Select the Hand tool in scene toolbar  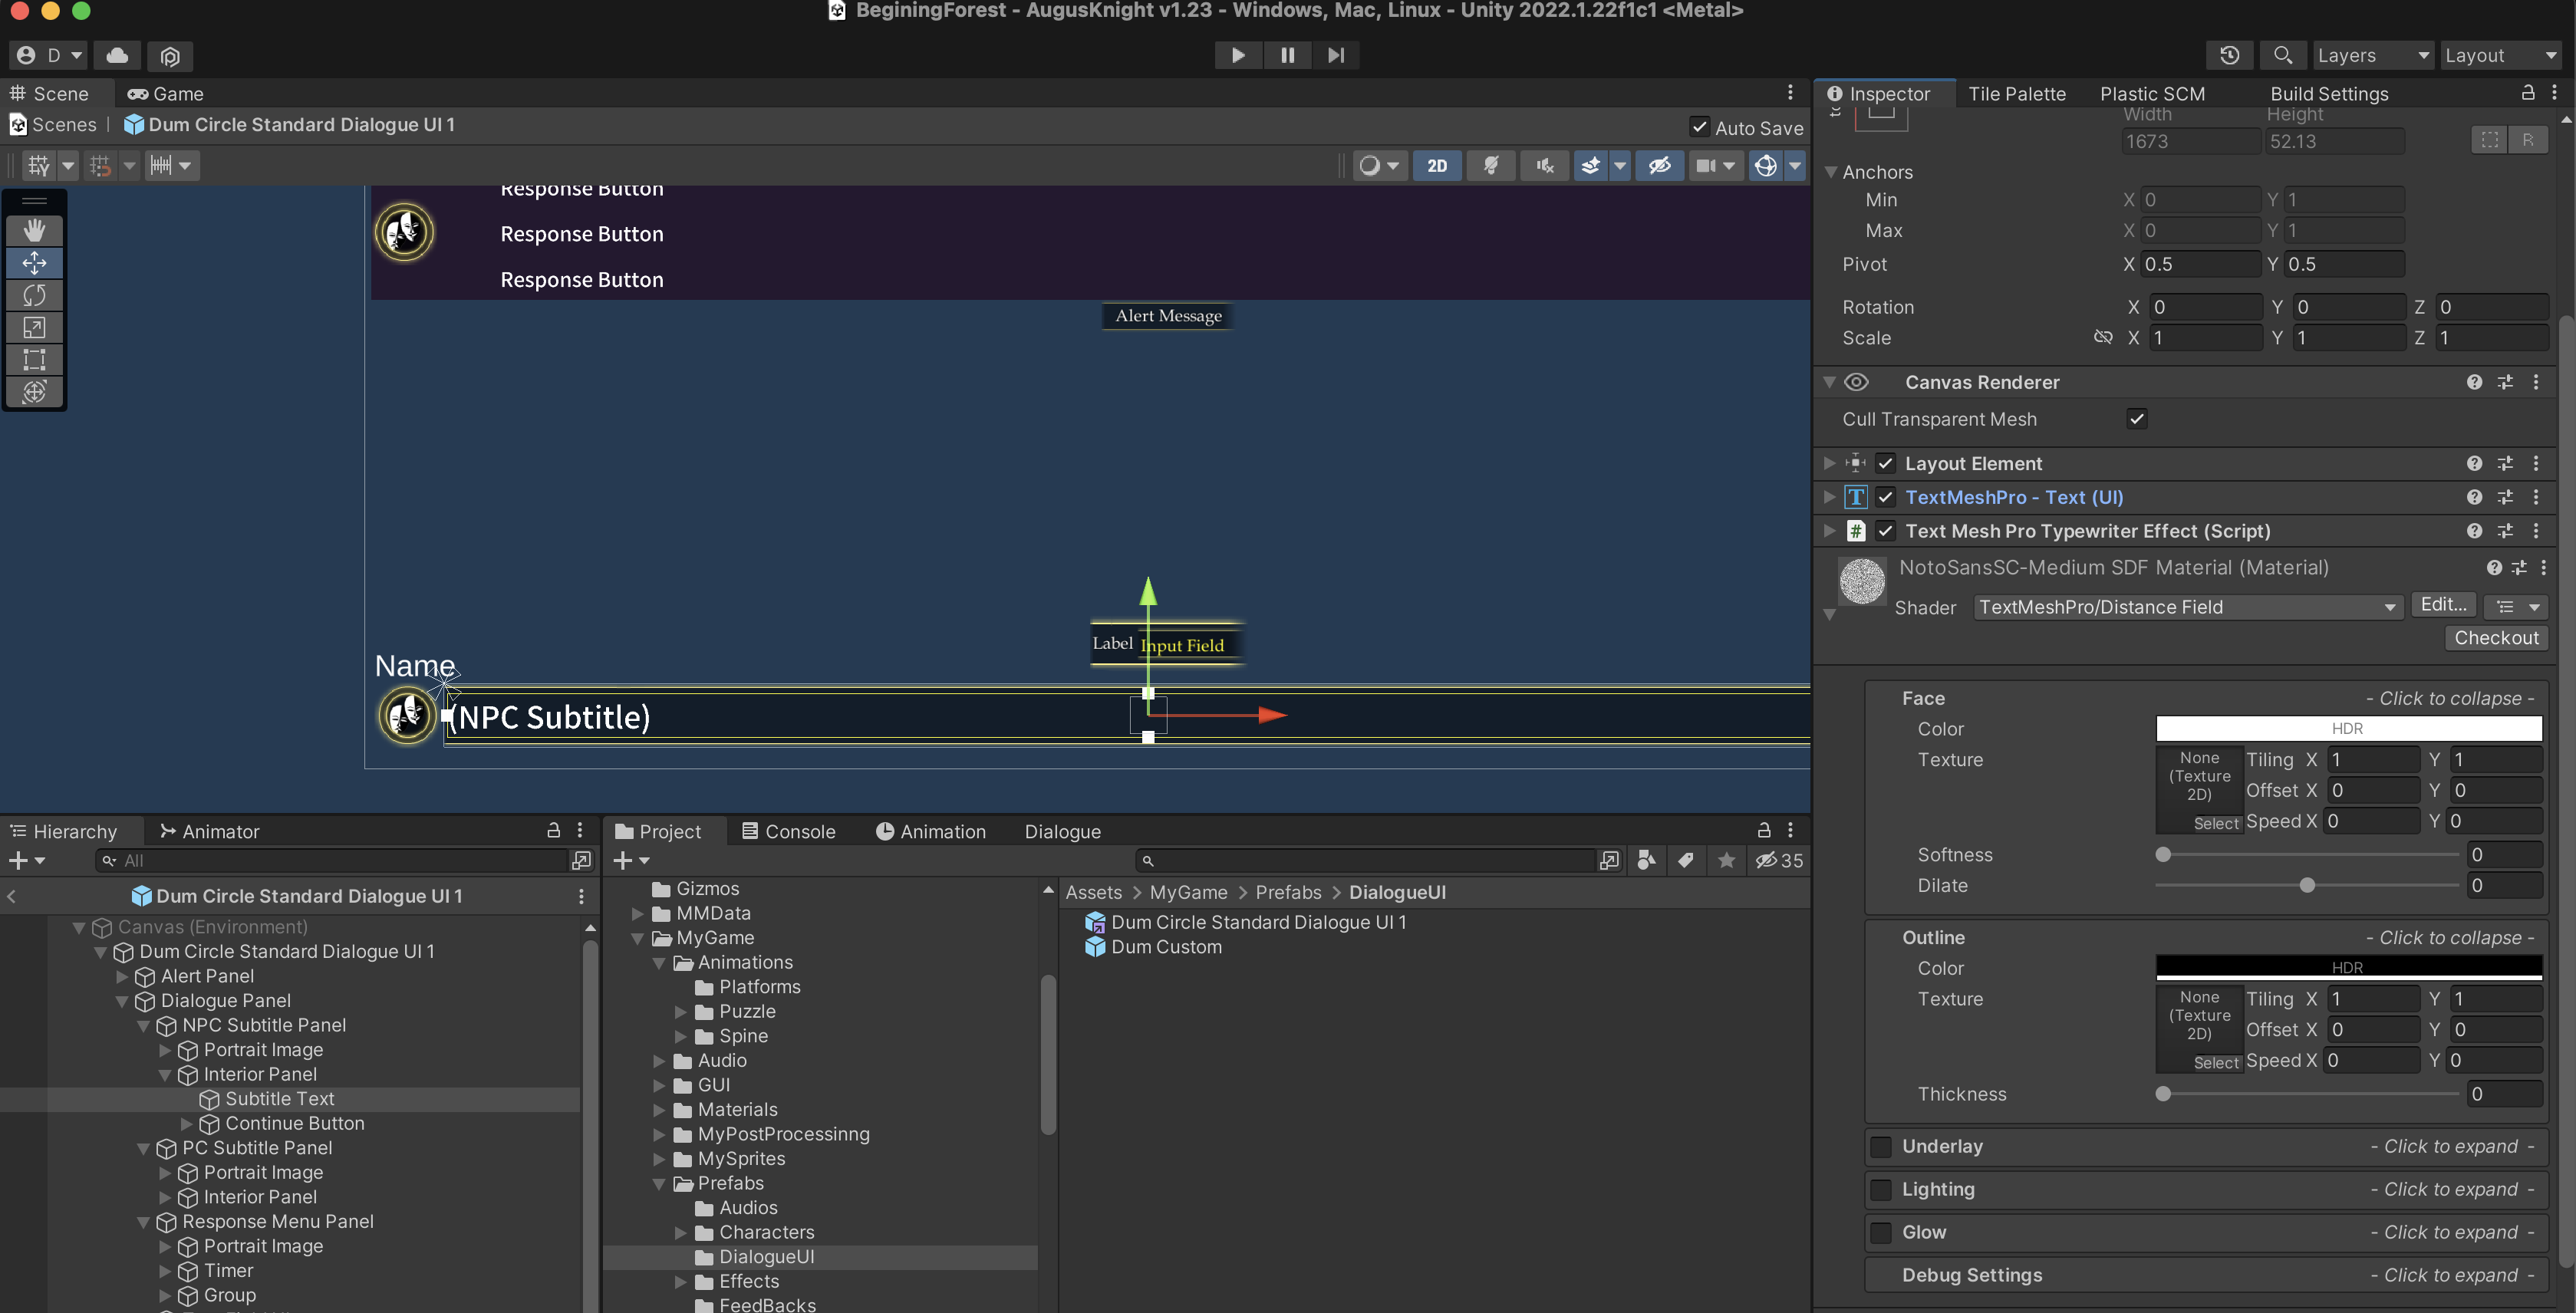point(34,231)
